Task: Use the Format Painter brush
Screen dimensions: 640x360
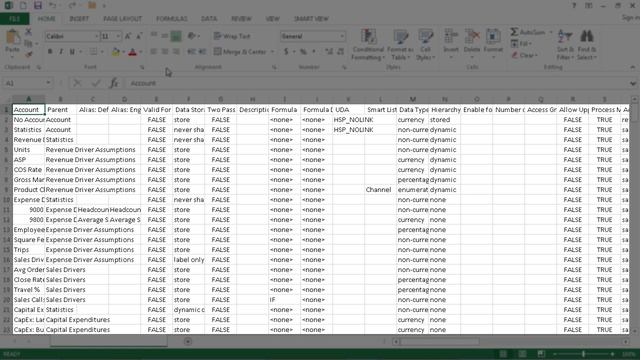Action: pyautogui.click(x=28, y=53)
